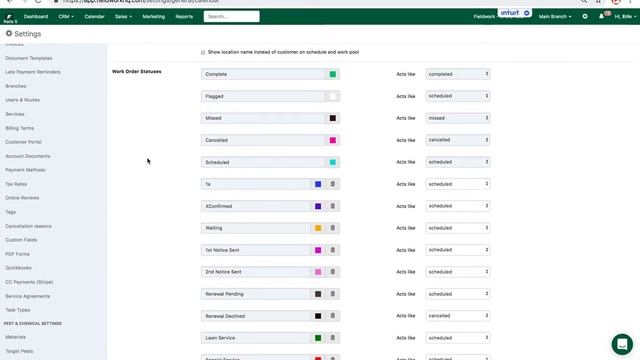The width and height of the screenshot is (640, 360).
Task: Open Acts like dropdown for 1a
Action: click(x=458, y=184)
